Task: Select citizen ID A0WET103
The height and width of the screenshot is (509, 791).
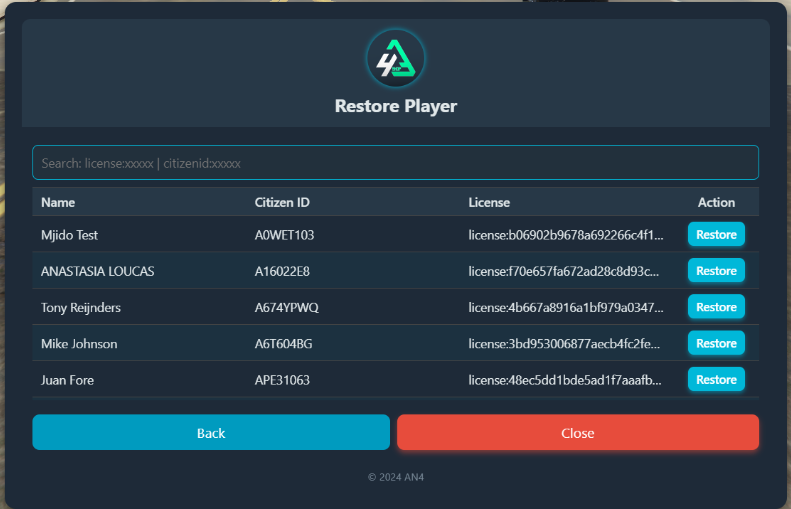Action: tap(284, 235)
